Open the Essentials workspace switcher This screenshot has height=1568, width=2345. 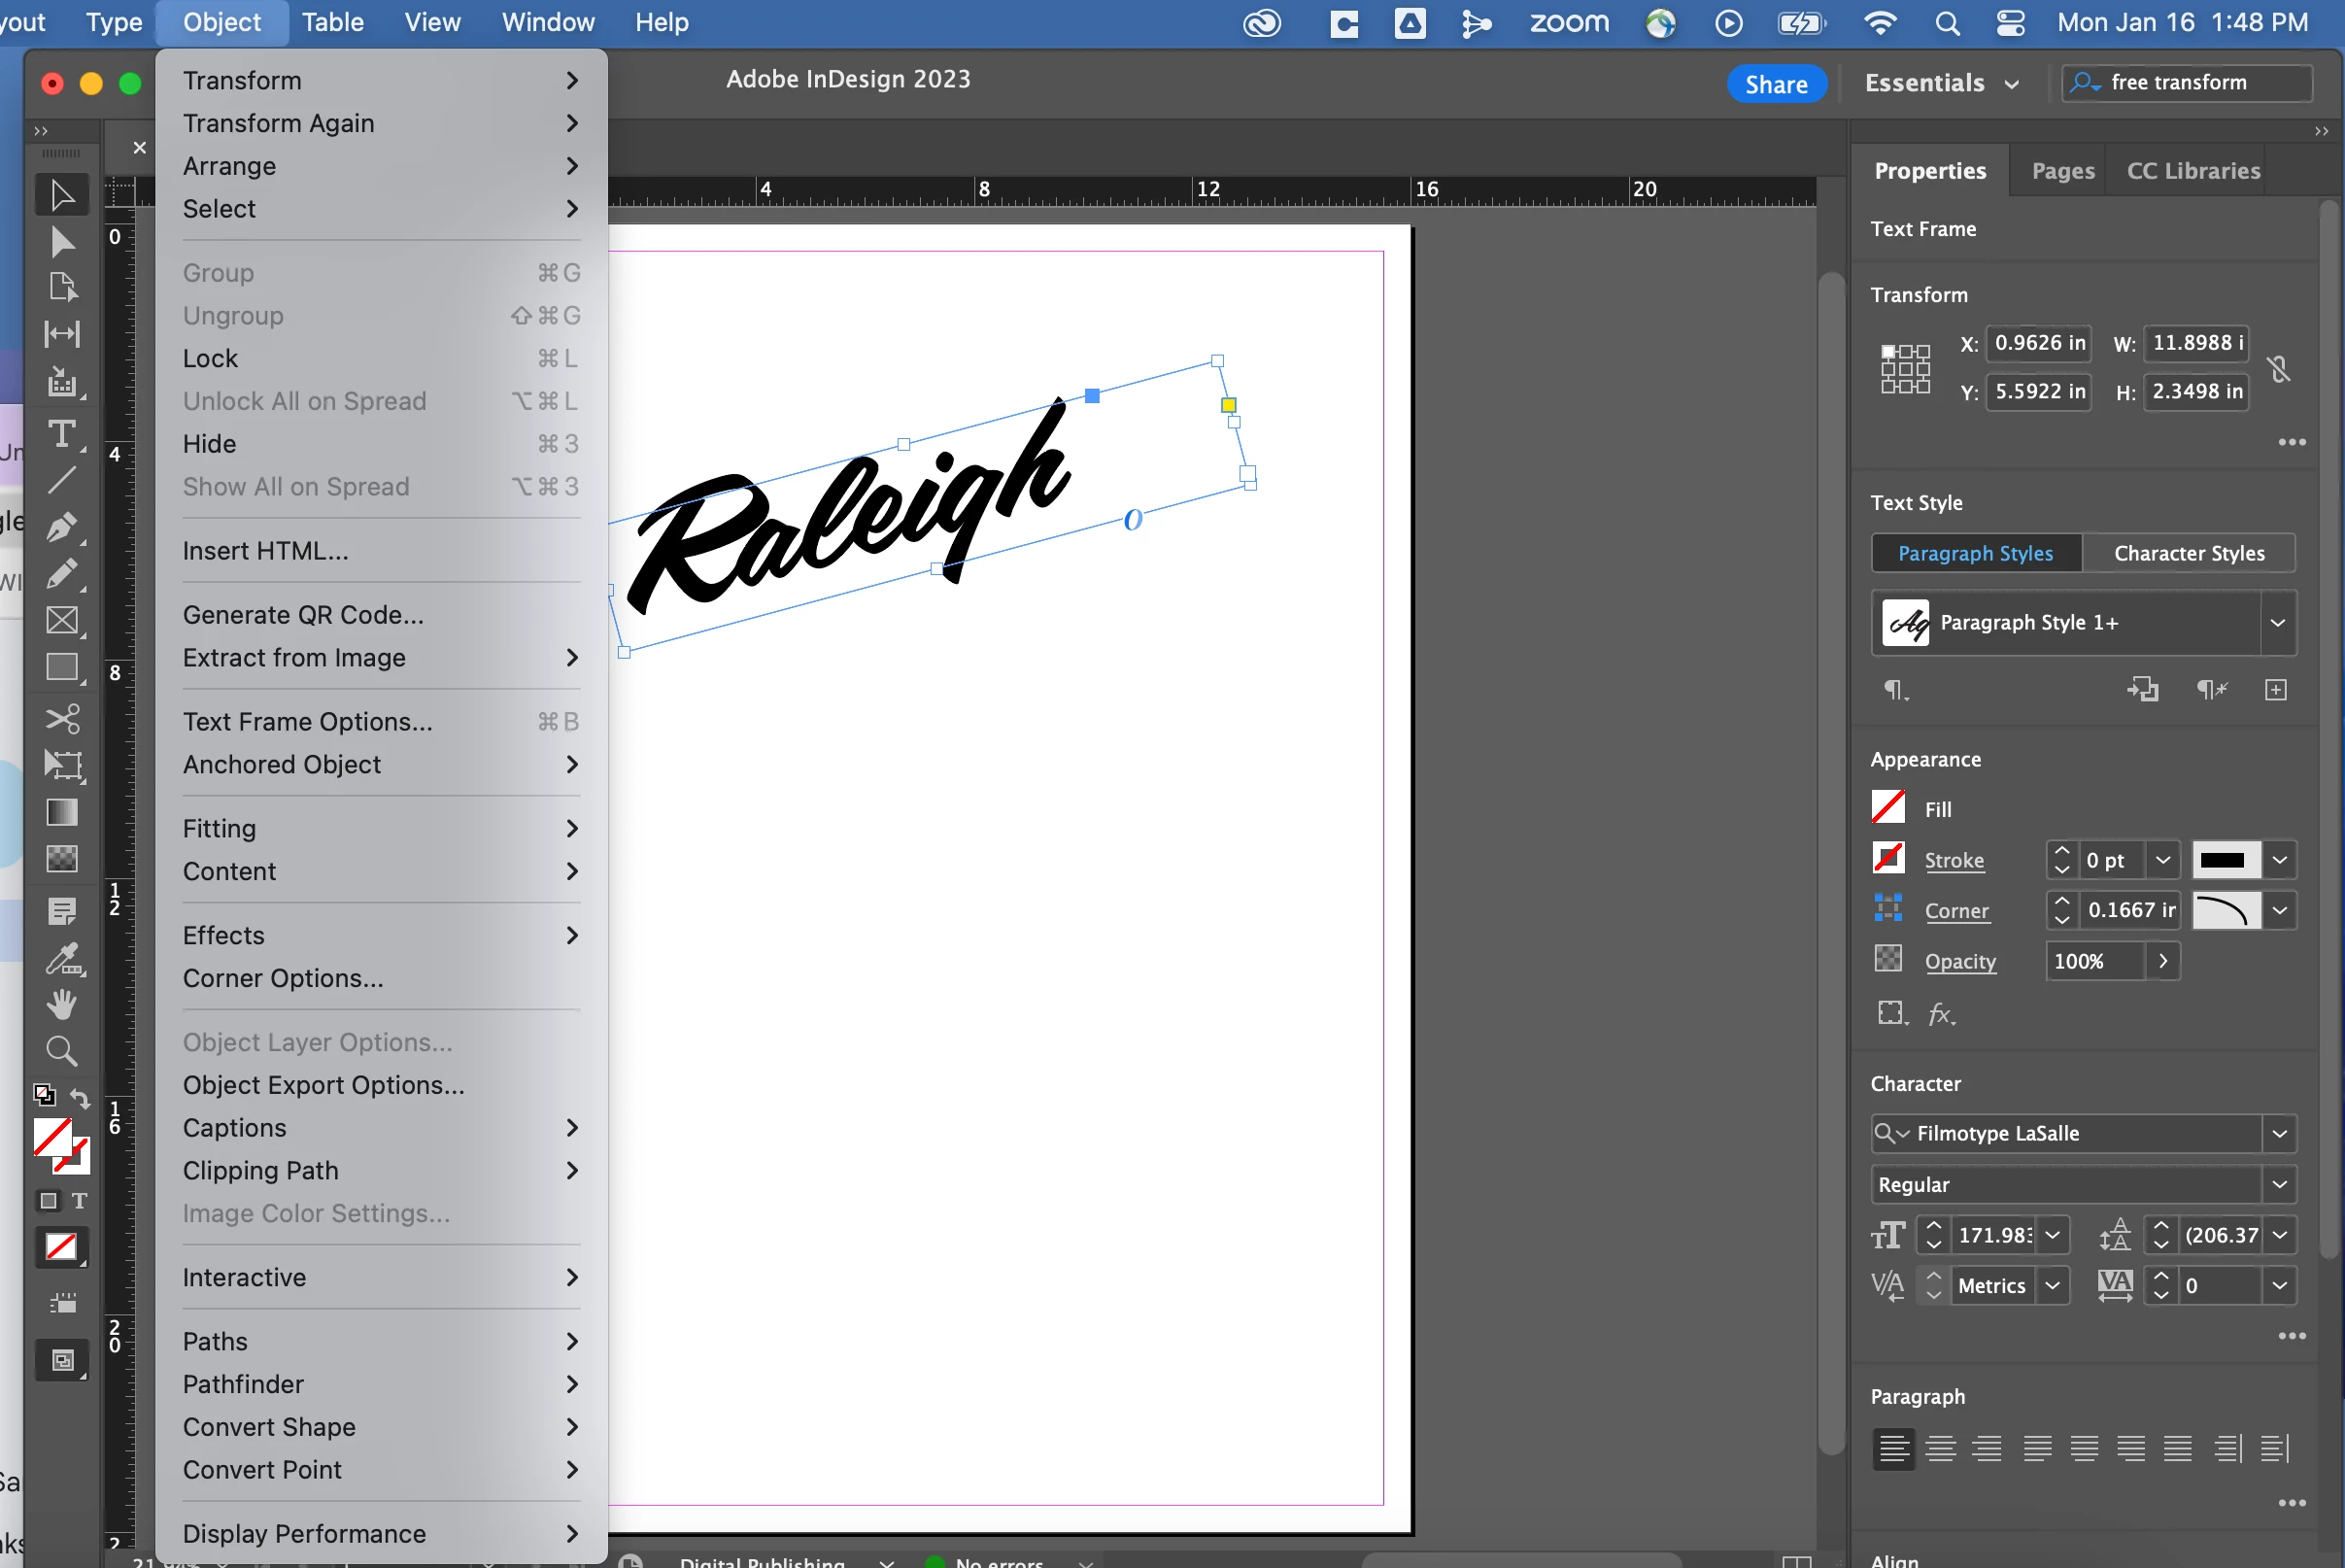(1940, 83)
